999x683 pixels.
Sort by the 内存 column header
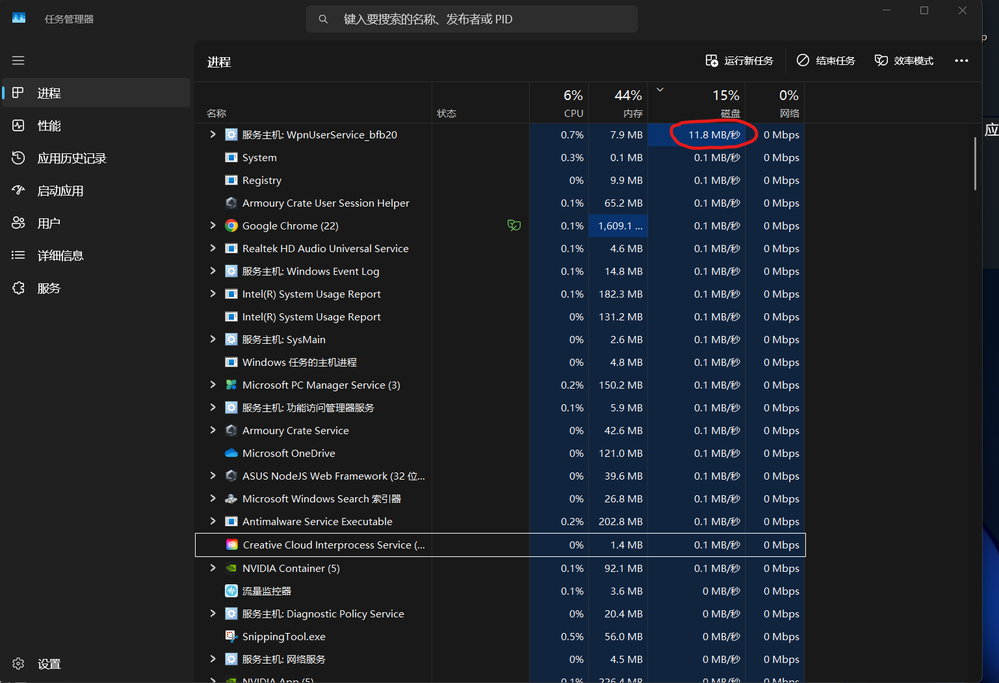[x=618, y=103]
